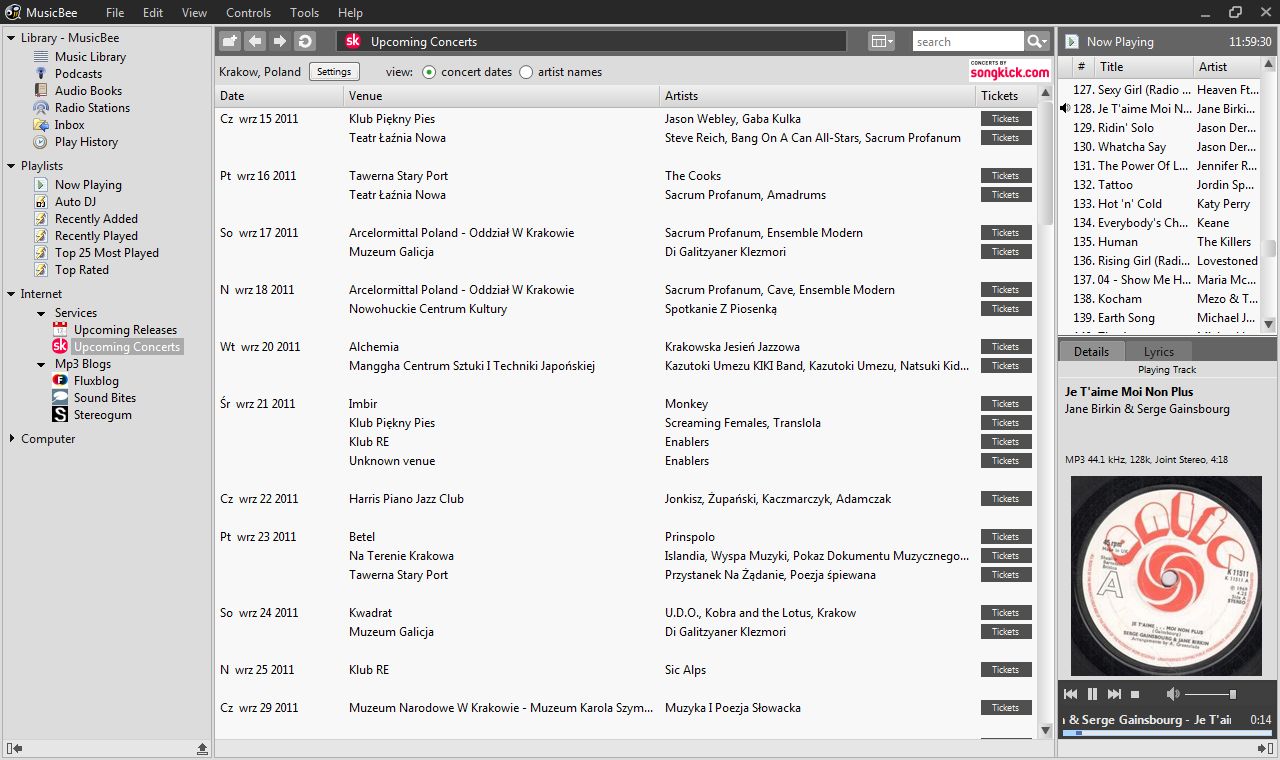1280x760 pixels.
Task: Open the Top 25 Most Played playlist
Action: tap(106, 253)
